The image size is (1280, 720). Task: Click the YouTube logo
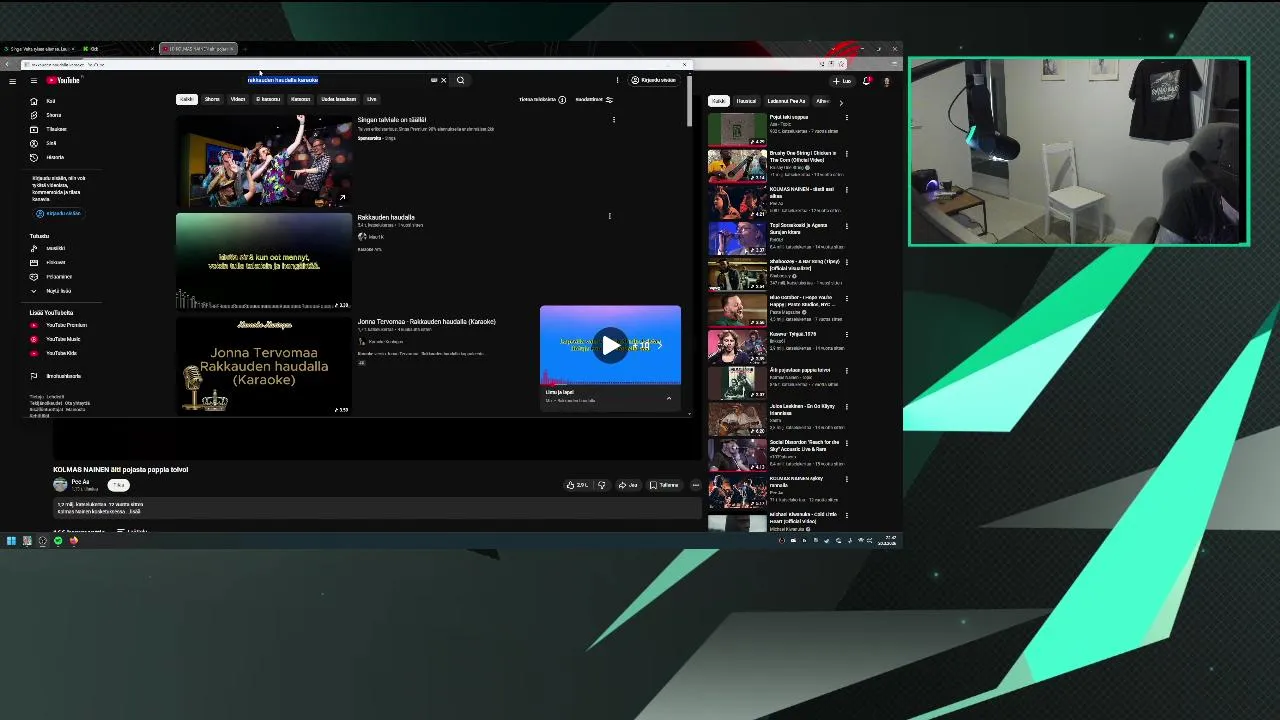click(x=63, y=80)
